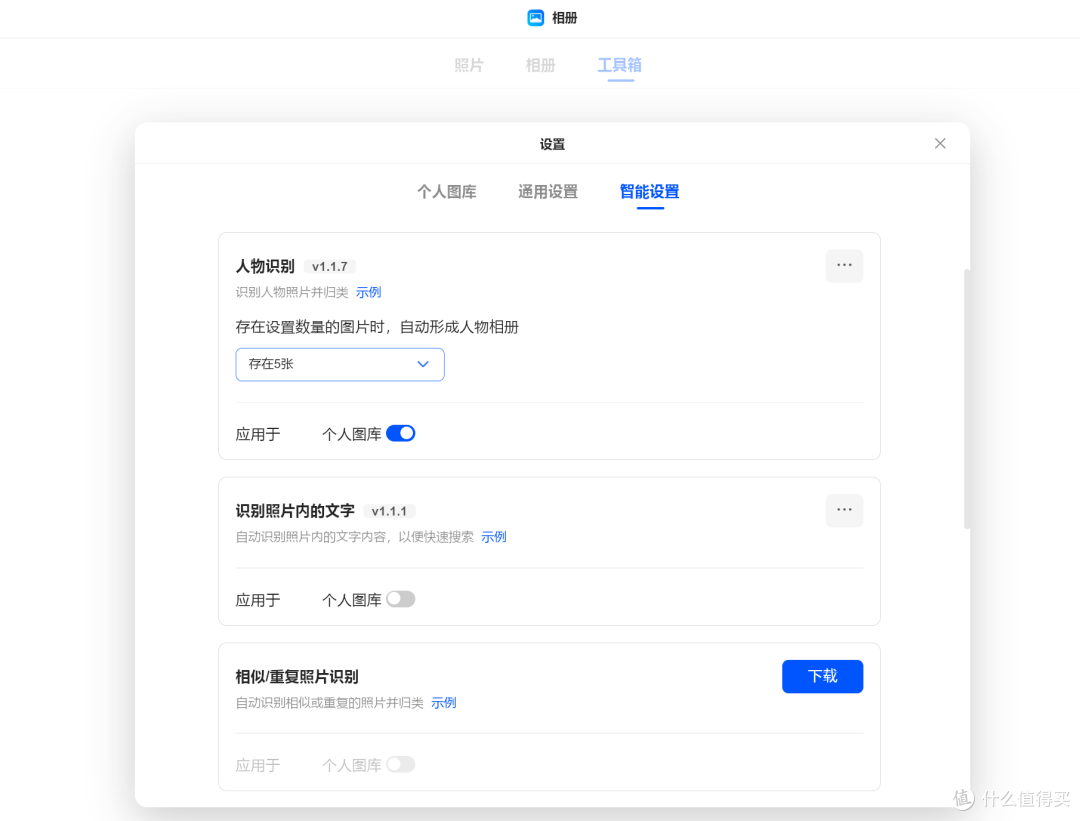Screen dimensions: 1080x821
Task: Open the 通用设置 tab
Action: pos(548,192)
